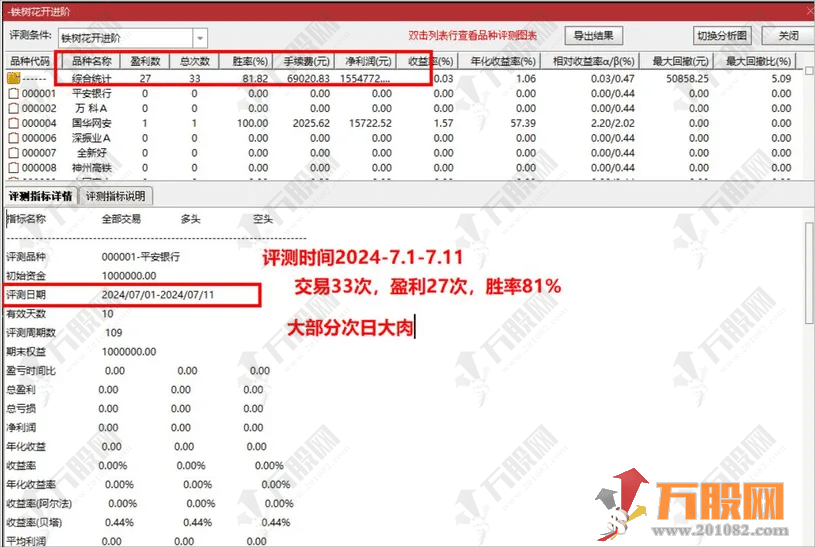The image size is (815, 547).
Task: Select the 全新好 row
Action: click(x=400, y=153)
